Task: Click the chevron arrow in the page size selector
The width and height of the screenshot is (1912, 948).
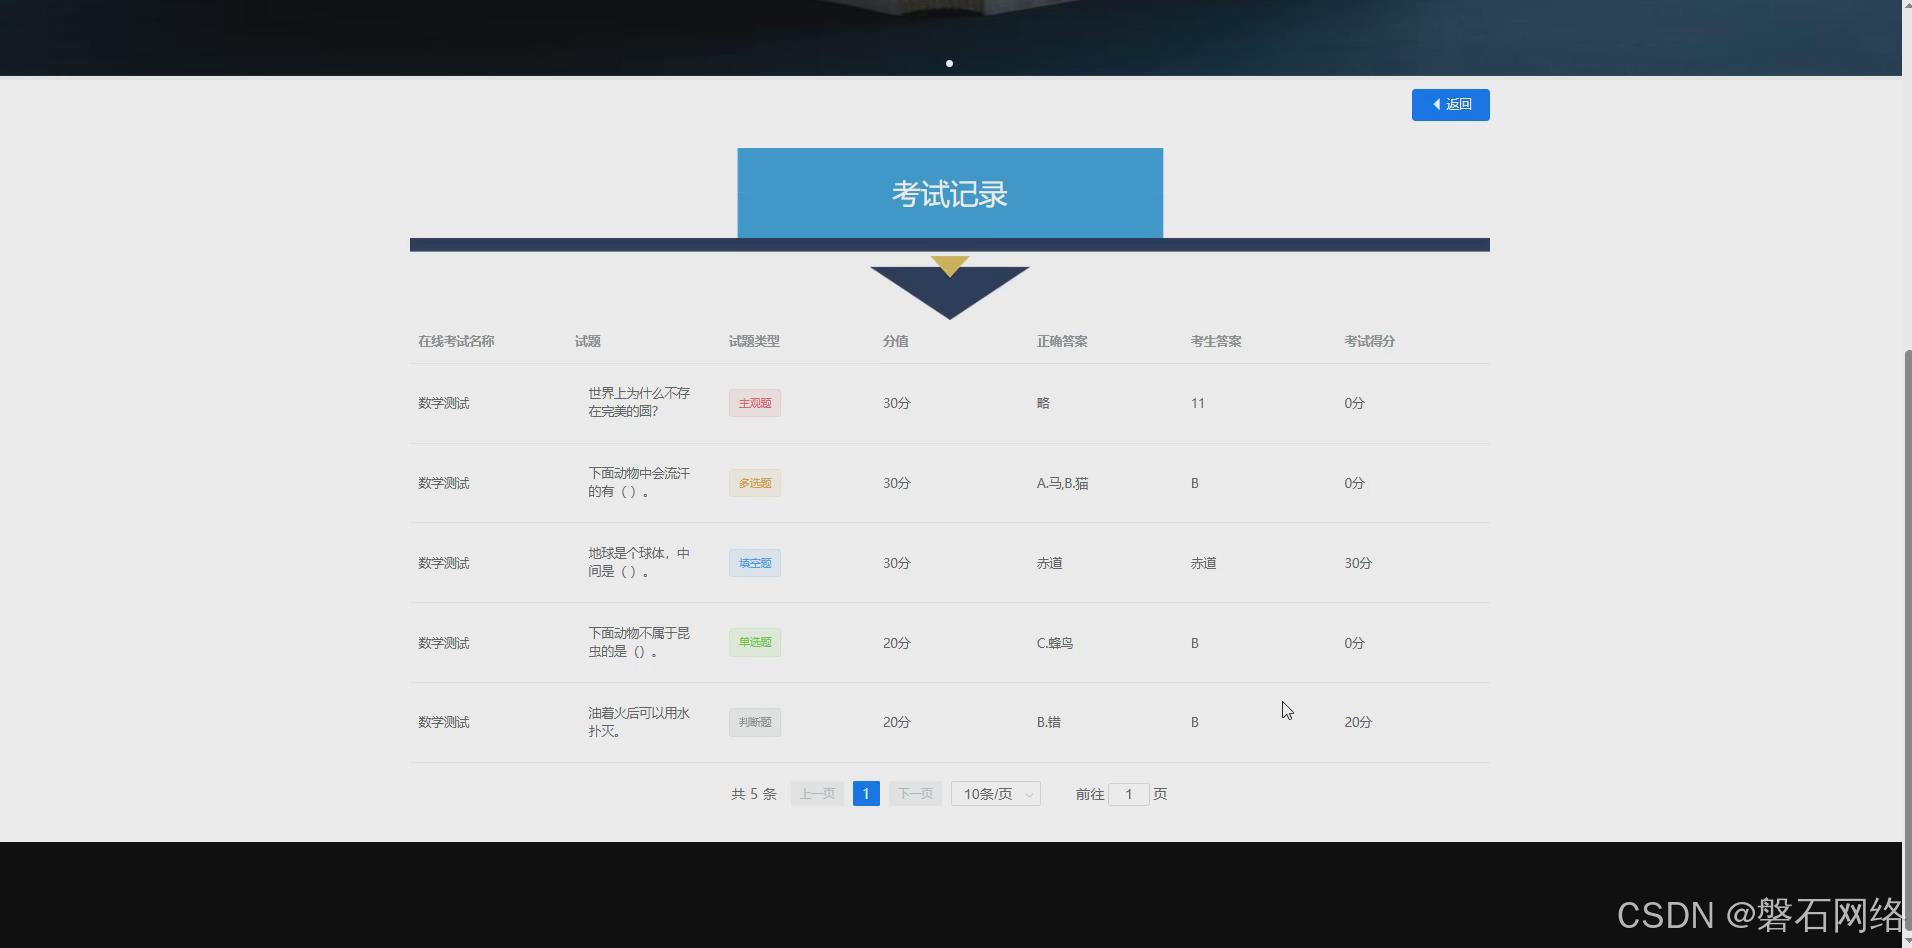Action: click(x=1030, y=793)
